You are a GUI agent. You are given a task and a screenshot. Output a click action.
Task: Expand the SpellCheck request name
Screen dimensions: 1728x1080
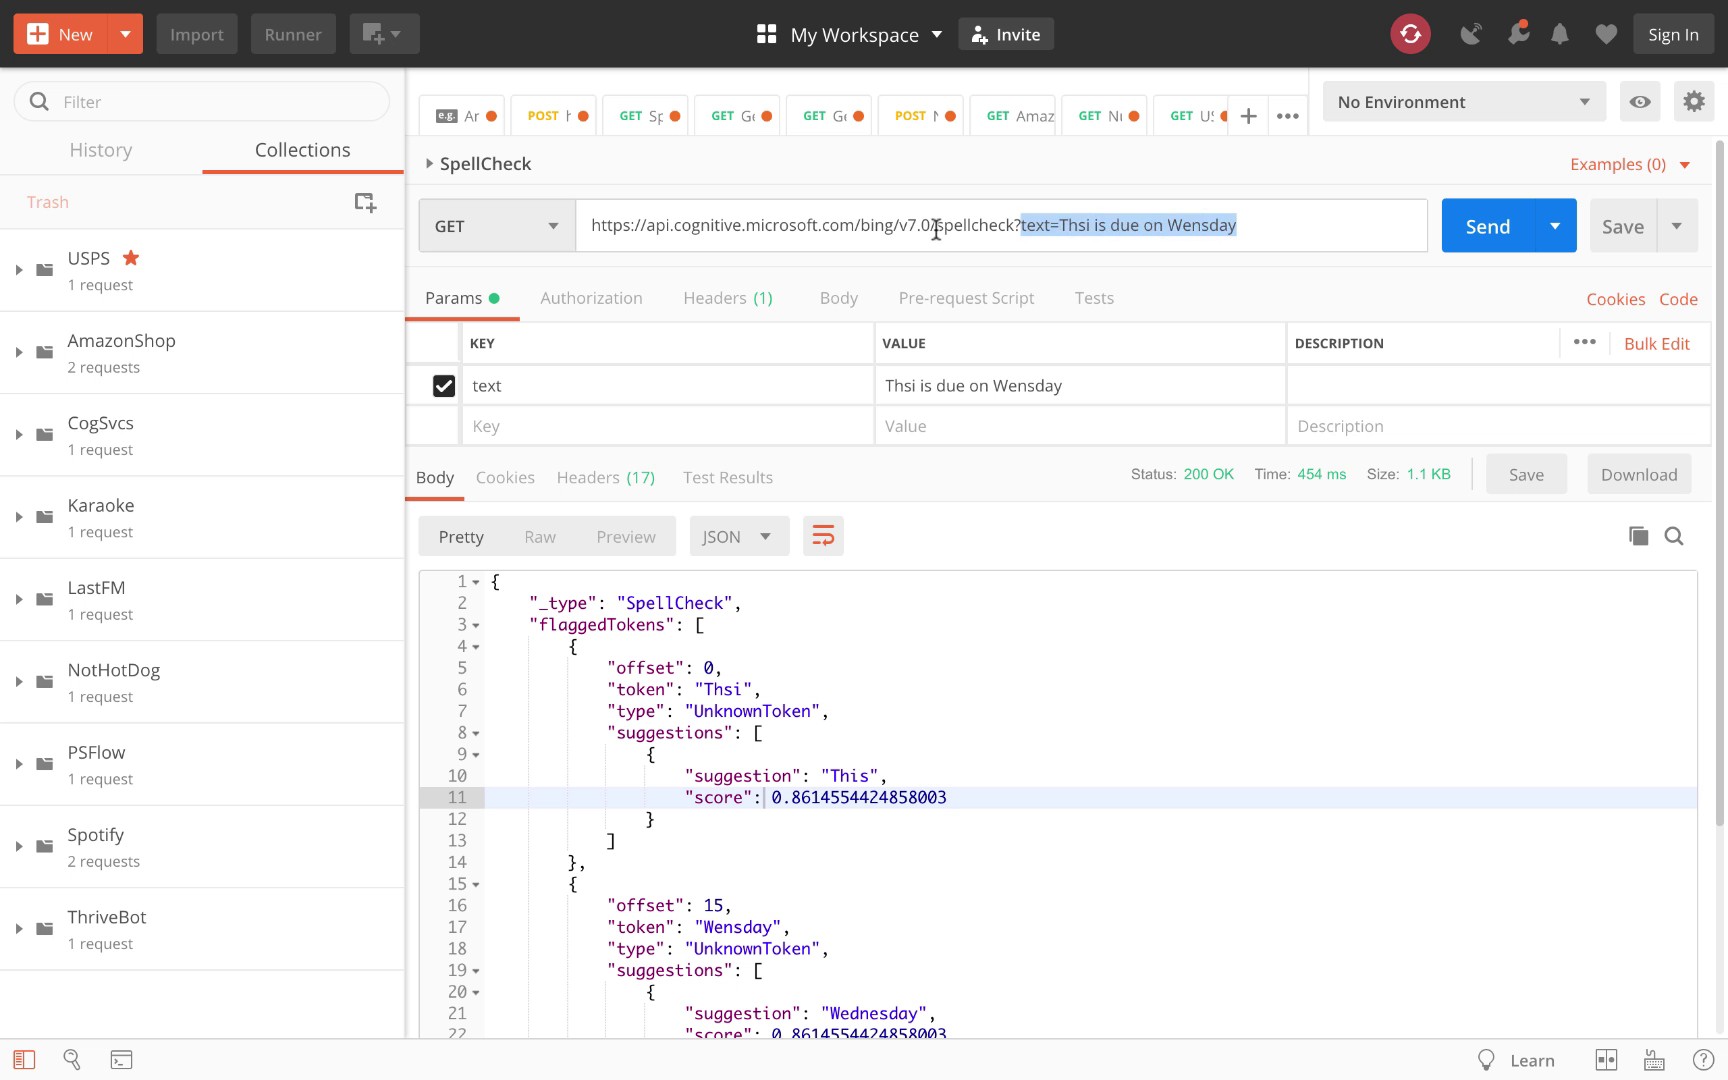pyautogui.click(x=429, y=163)
